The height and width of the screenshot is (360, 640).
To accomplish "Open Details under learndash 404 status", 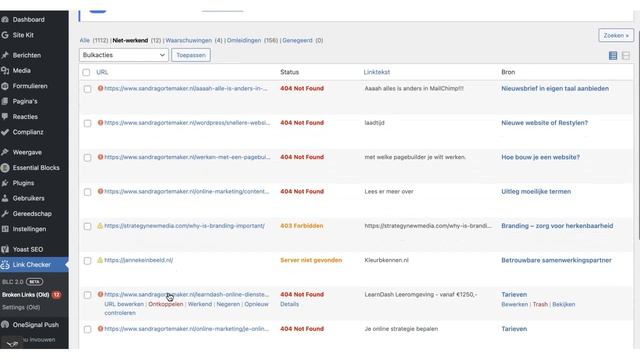I will (289, 304).
